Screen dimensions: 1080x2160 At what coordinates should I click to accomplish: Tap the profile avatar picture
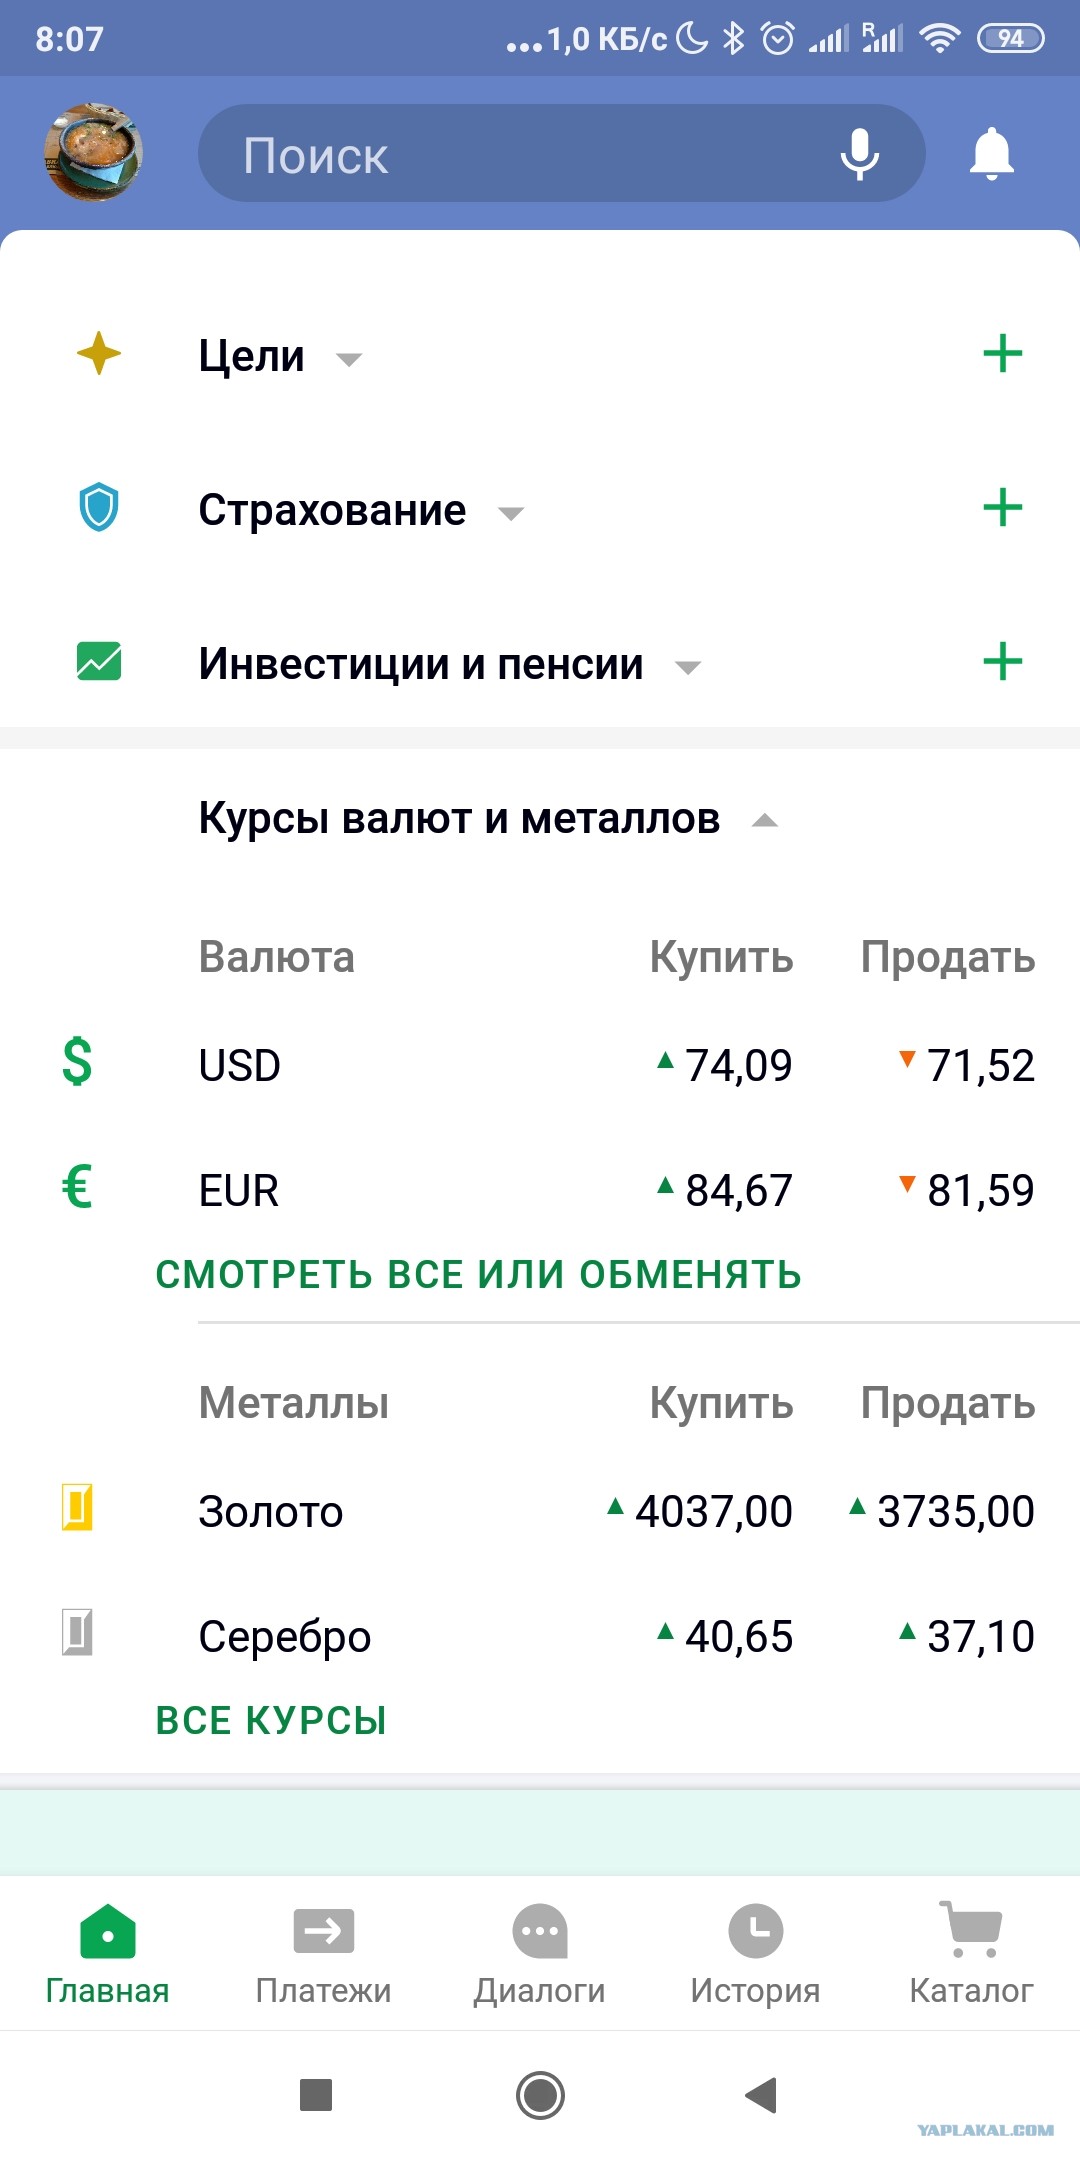[94, 152]
